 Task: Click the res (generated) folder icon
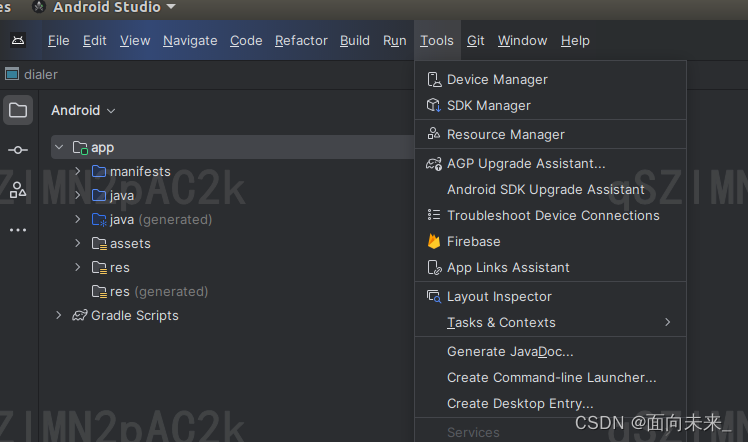[x=99, y=291]
